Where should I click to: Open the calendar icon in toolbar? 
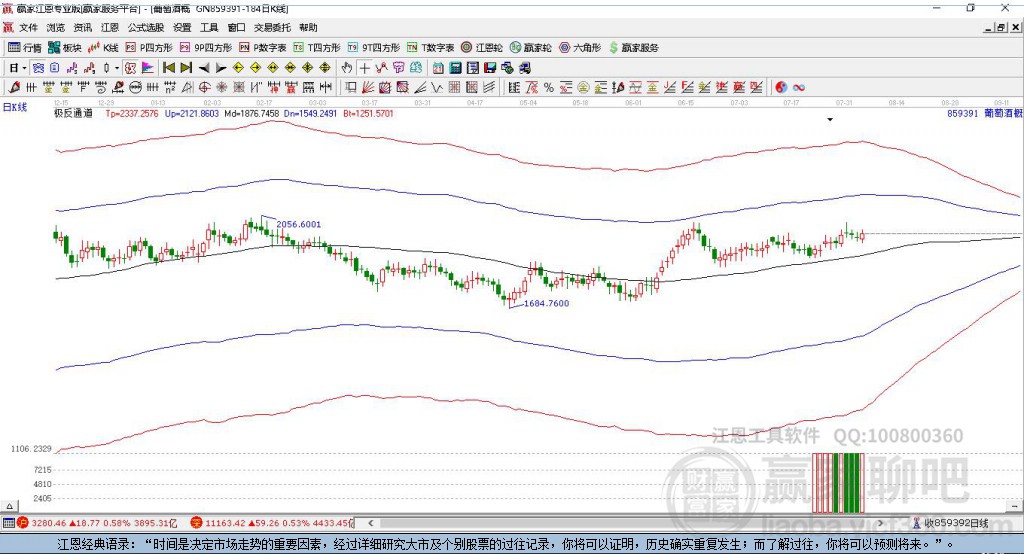438,68
